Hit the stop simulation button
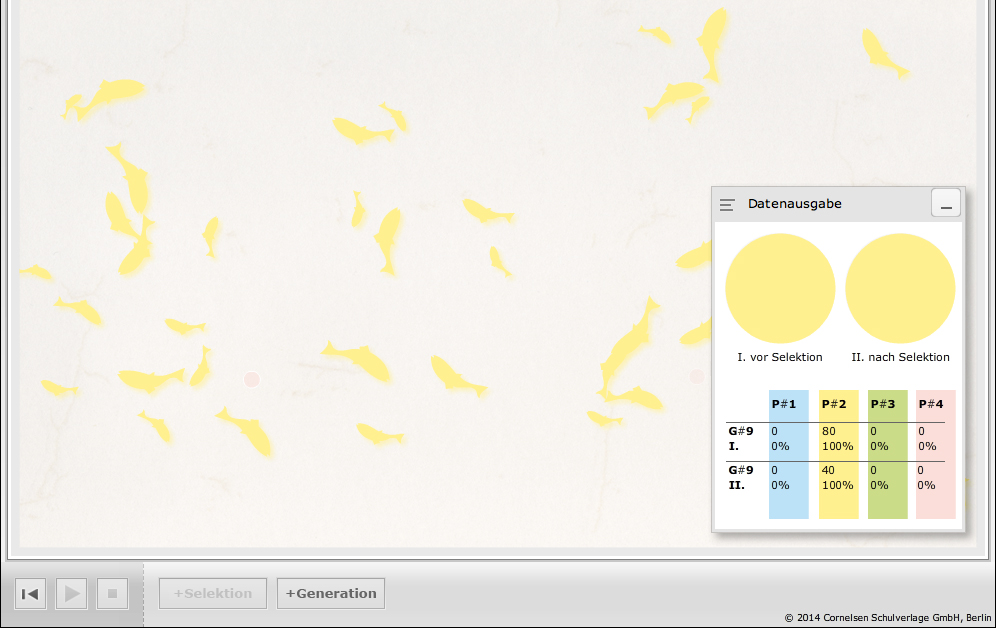 [112, 594]
